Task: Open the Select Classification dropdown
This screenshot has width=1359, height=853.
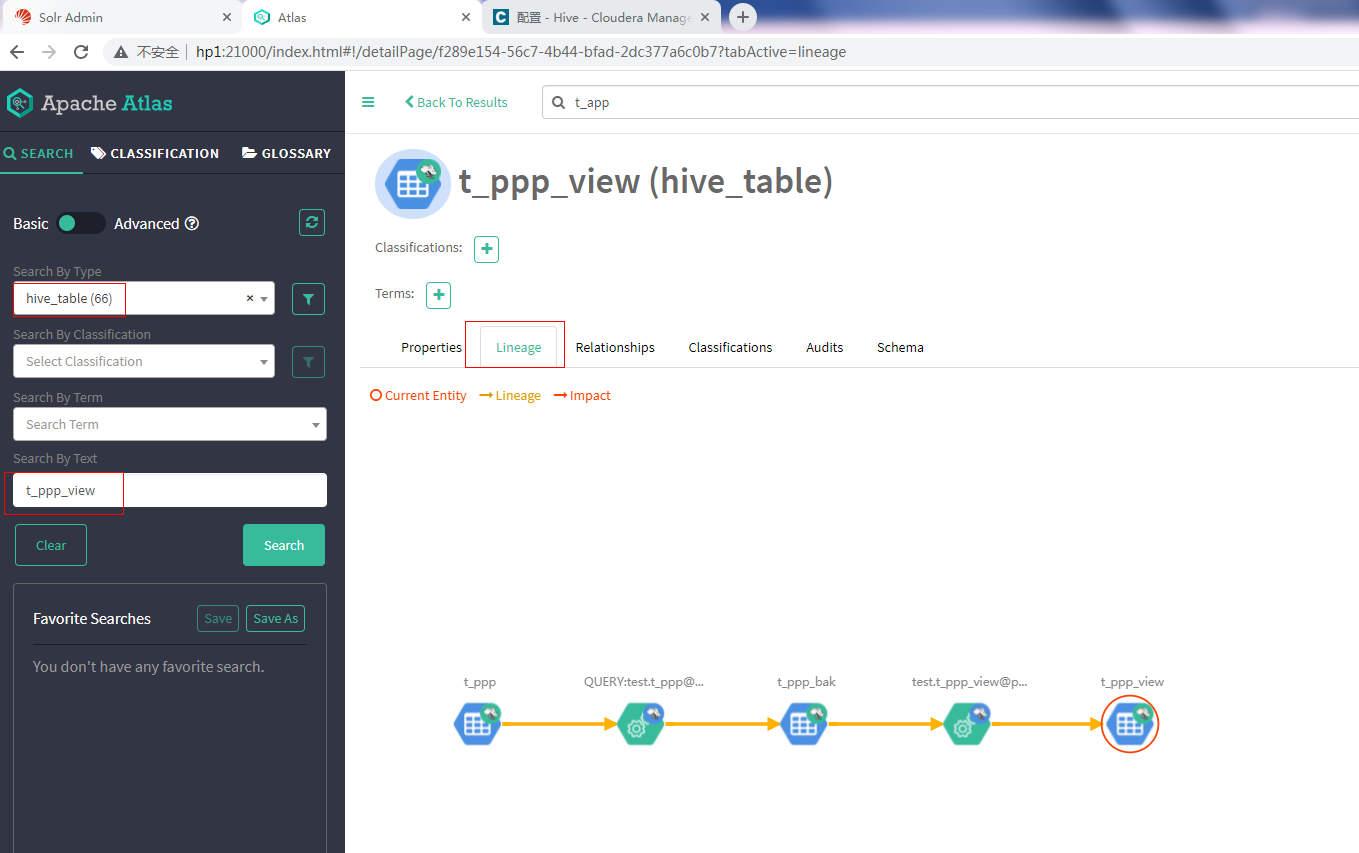Action: tap(144, 362)
